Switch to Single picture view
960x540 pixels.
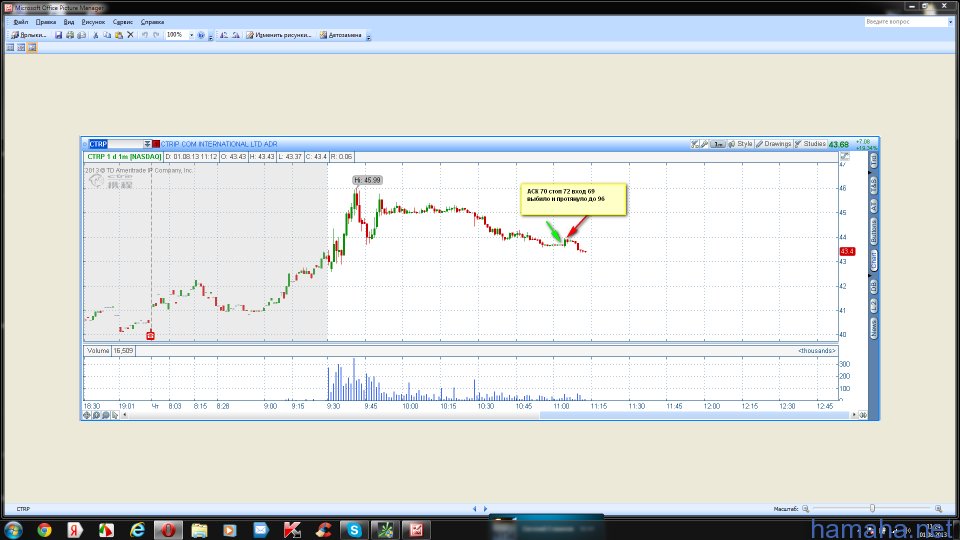pos(32,47)
